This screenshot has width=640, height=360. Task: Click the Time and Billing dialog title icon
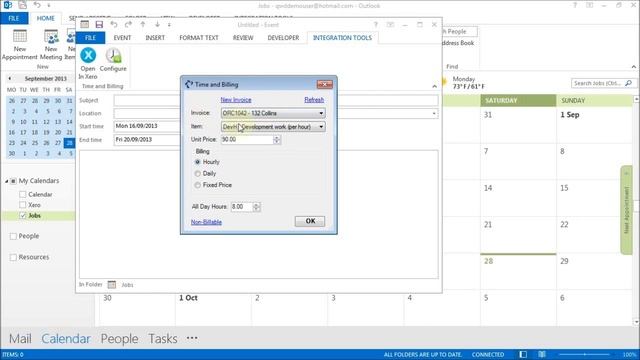[189, 84]
